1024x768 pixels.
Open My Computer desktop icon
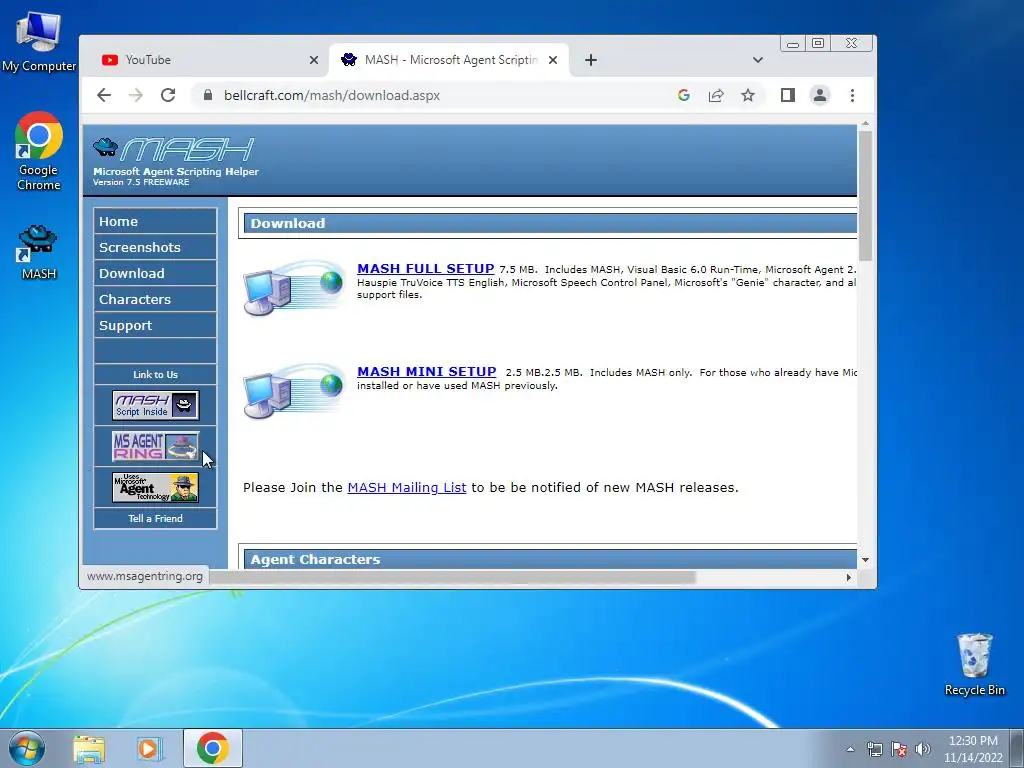tap(39, 42)
